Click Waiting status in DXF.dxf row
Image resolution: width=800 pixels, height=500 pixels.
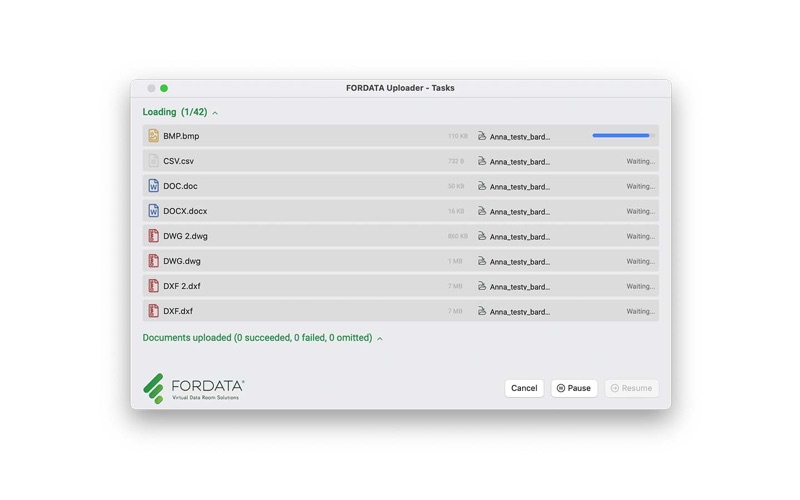point(640,311)
